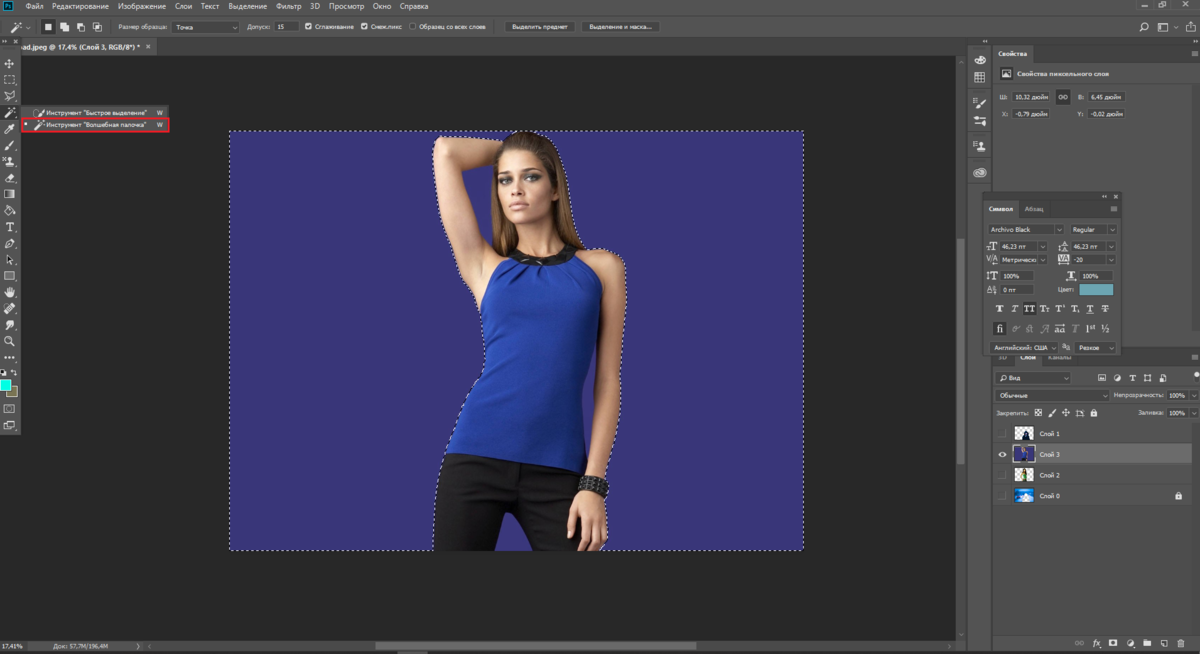Open the Английский: США language dropdown
This screenshot has width=1200, height=654.
point(1024,348)
